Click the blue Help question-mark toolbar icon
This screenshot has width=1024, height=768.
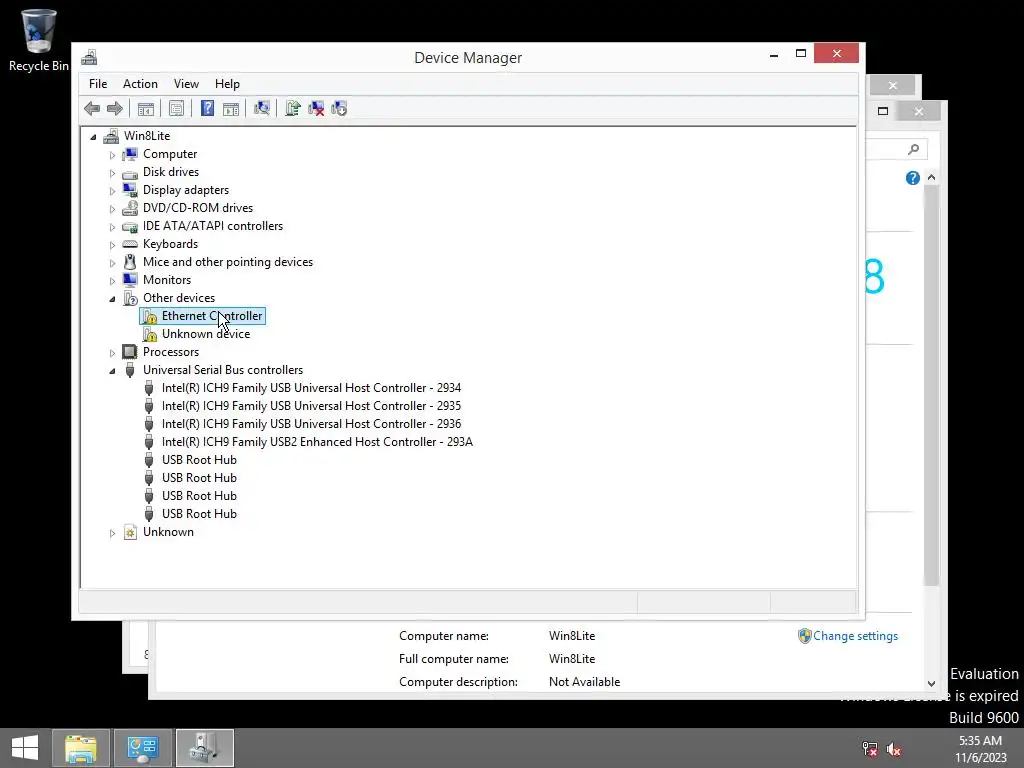pos(207,108)
